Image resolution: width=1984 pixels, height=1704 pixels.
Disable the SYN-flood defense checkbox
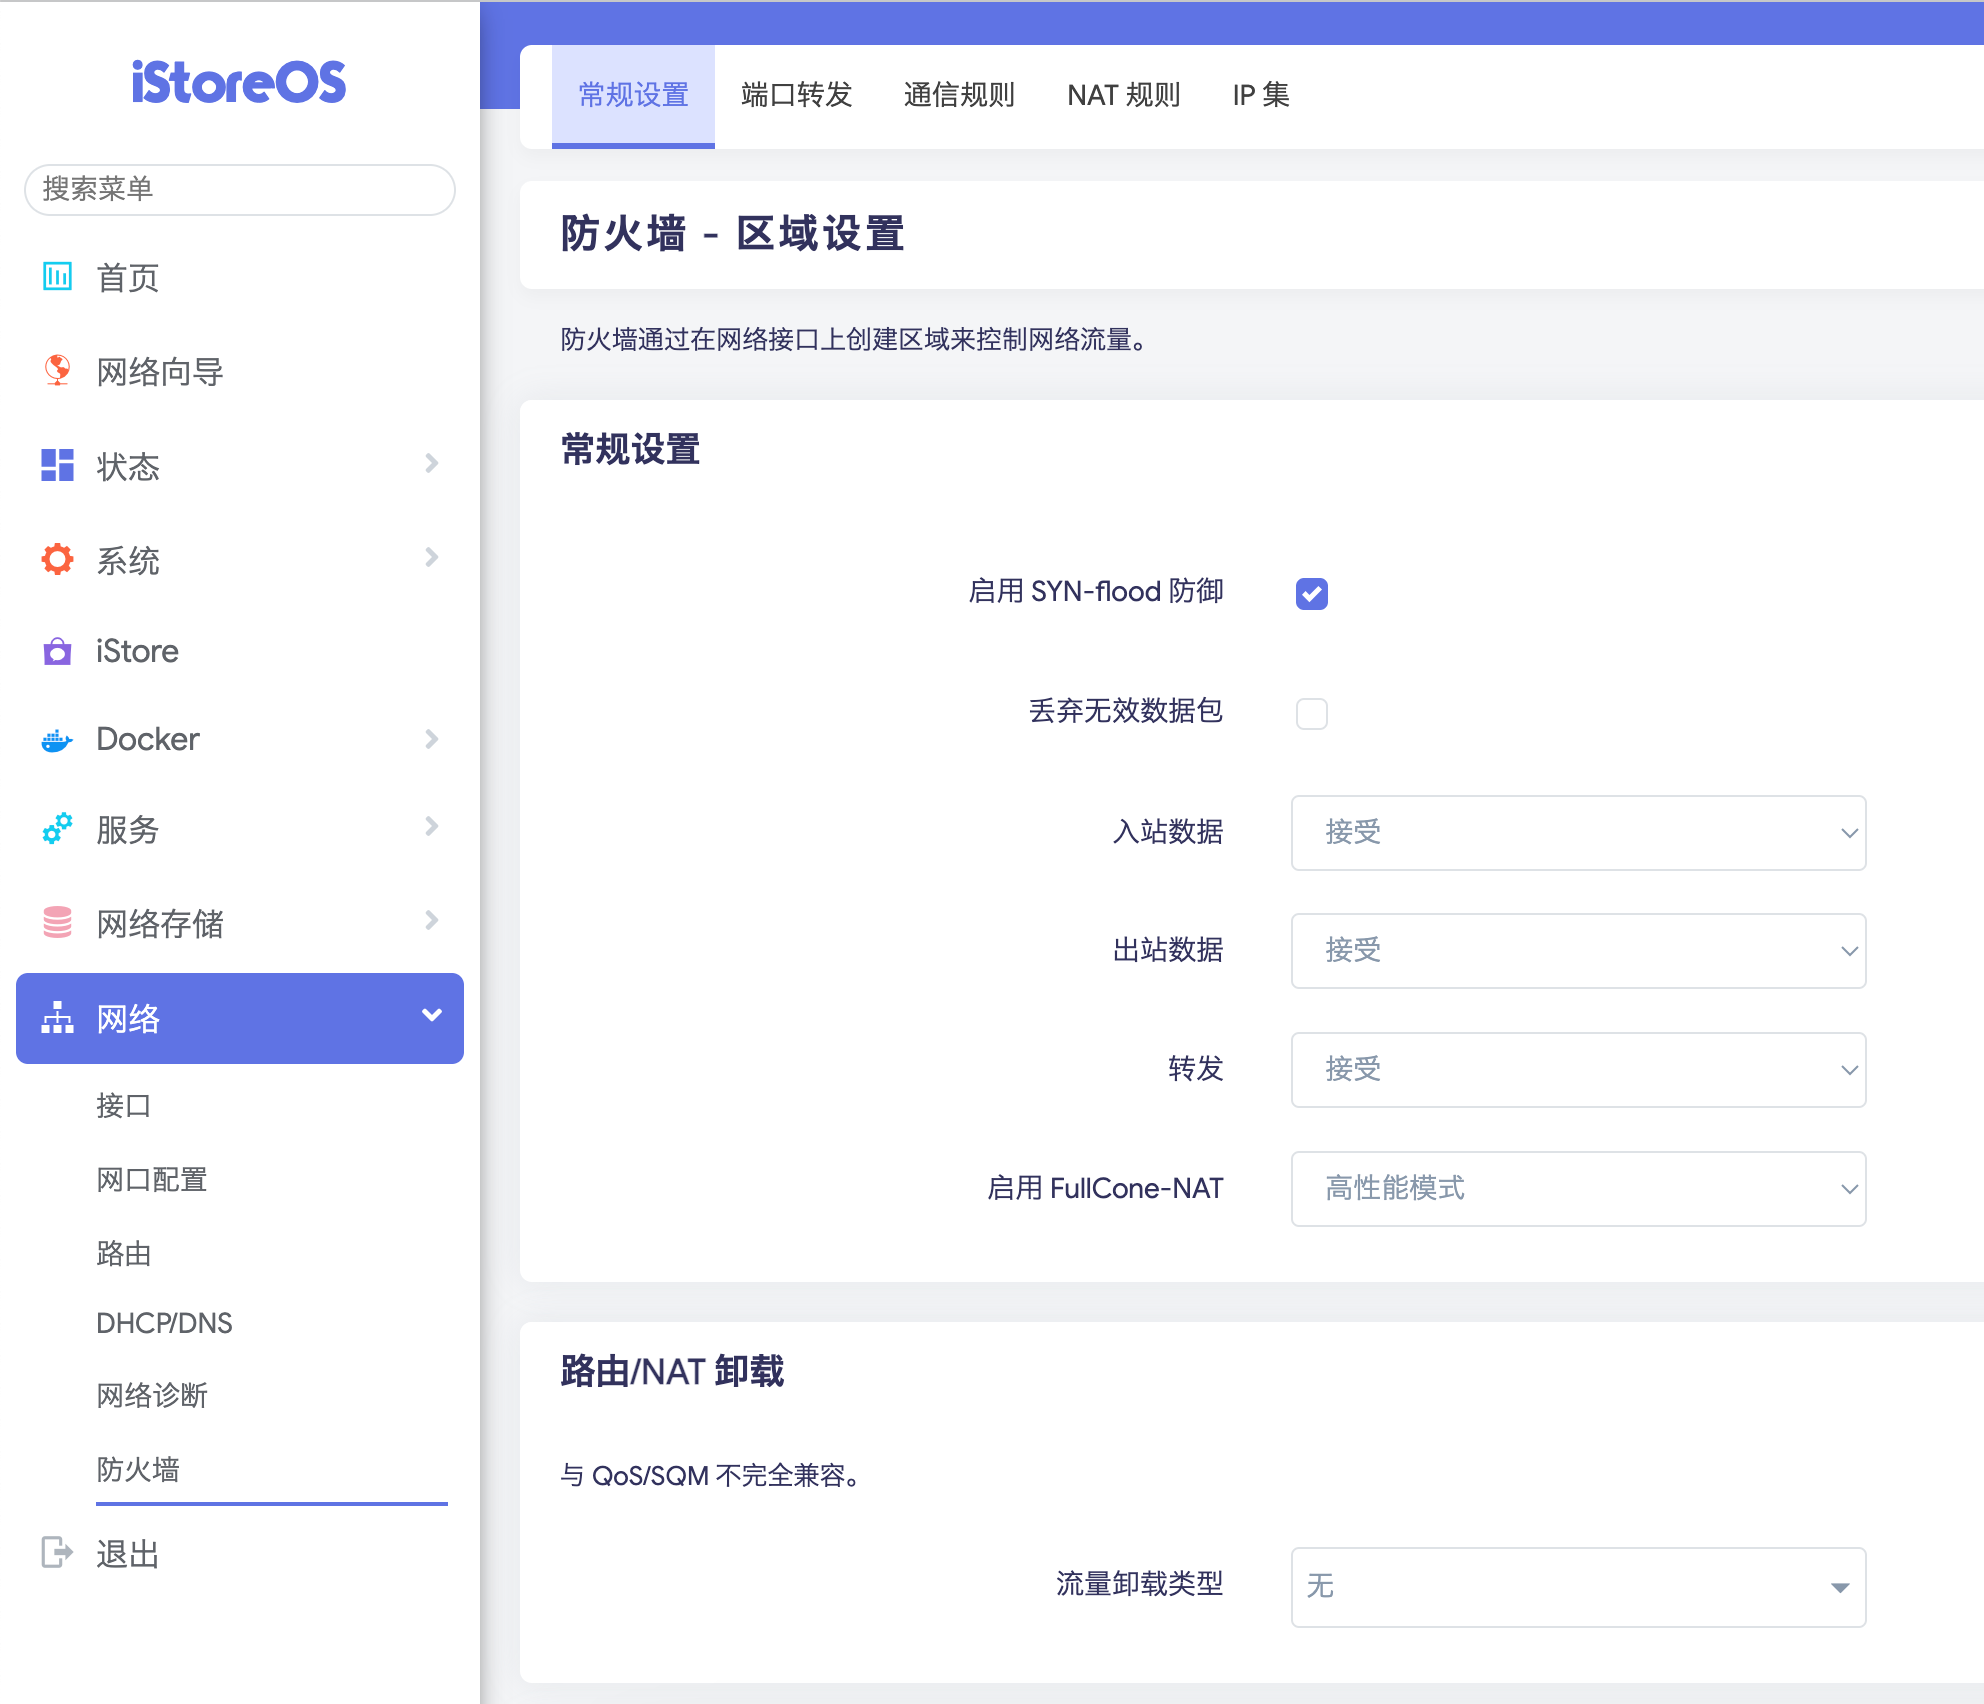coord(1311,593)
